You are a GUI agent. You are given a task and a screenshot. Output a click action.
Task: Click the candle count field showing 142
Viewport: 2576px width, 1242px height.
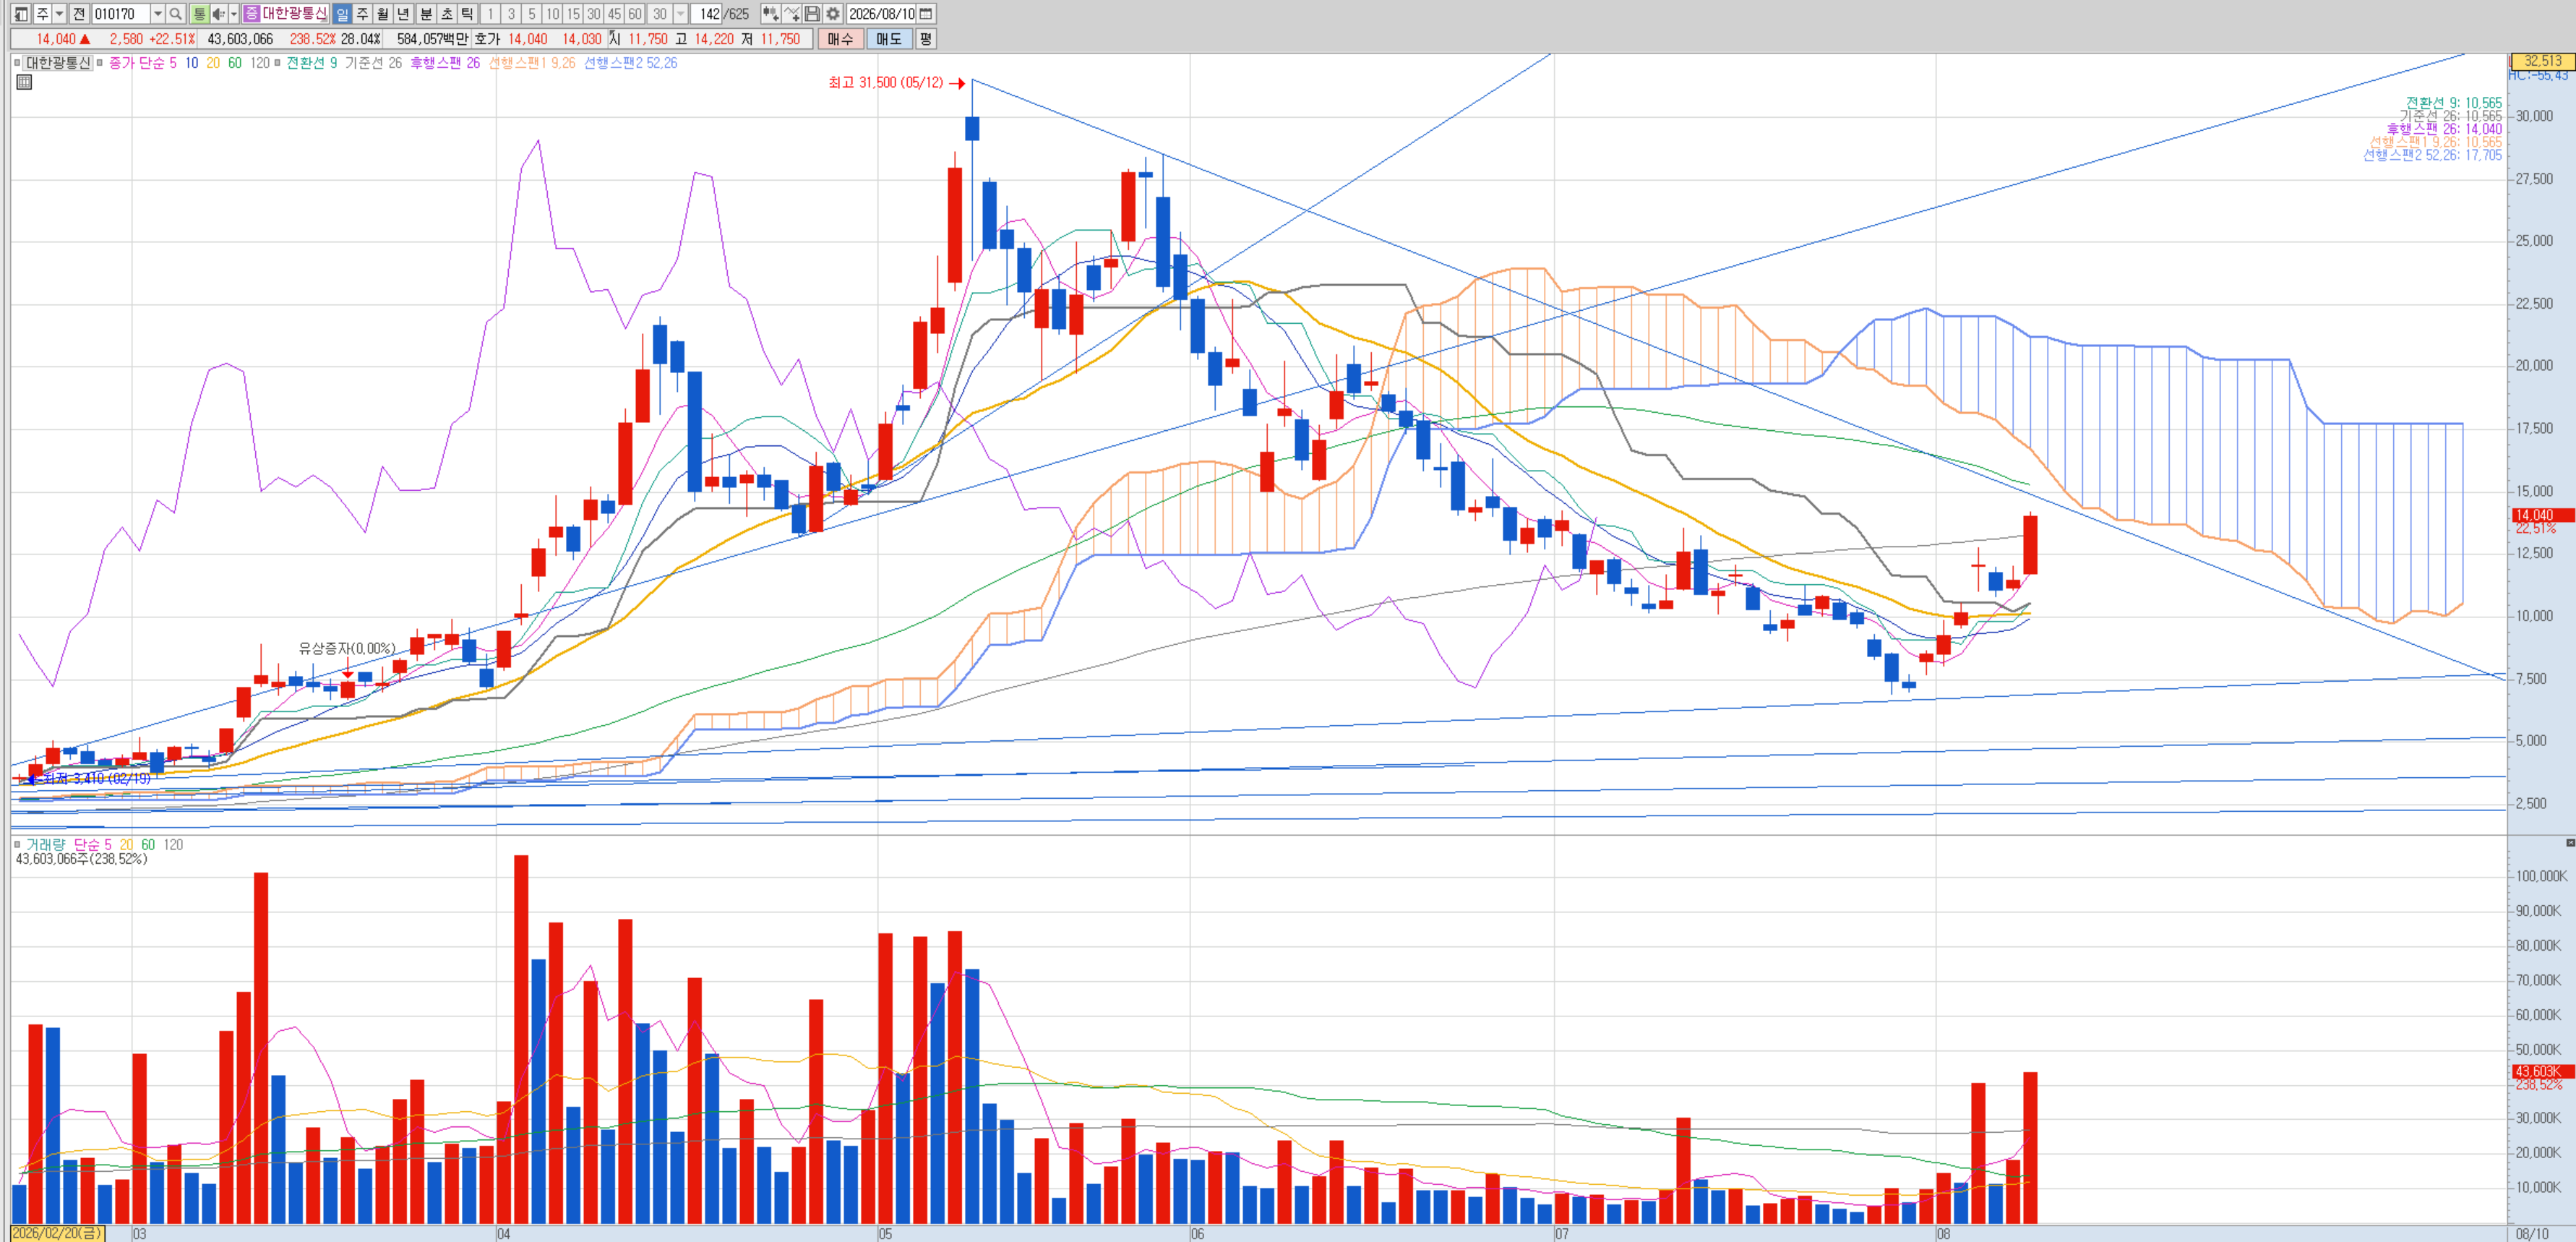(707, 14)
